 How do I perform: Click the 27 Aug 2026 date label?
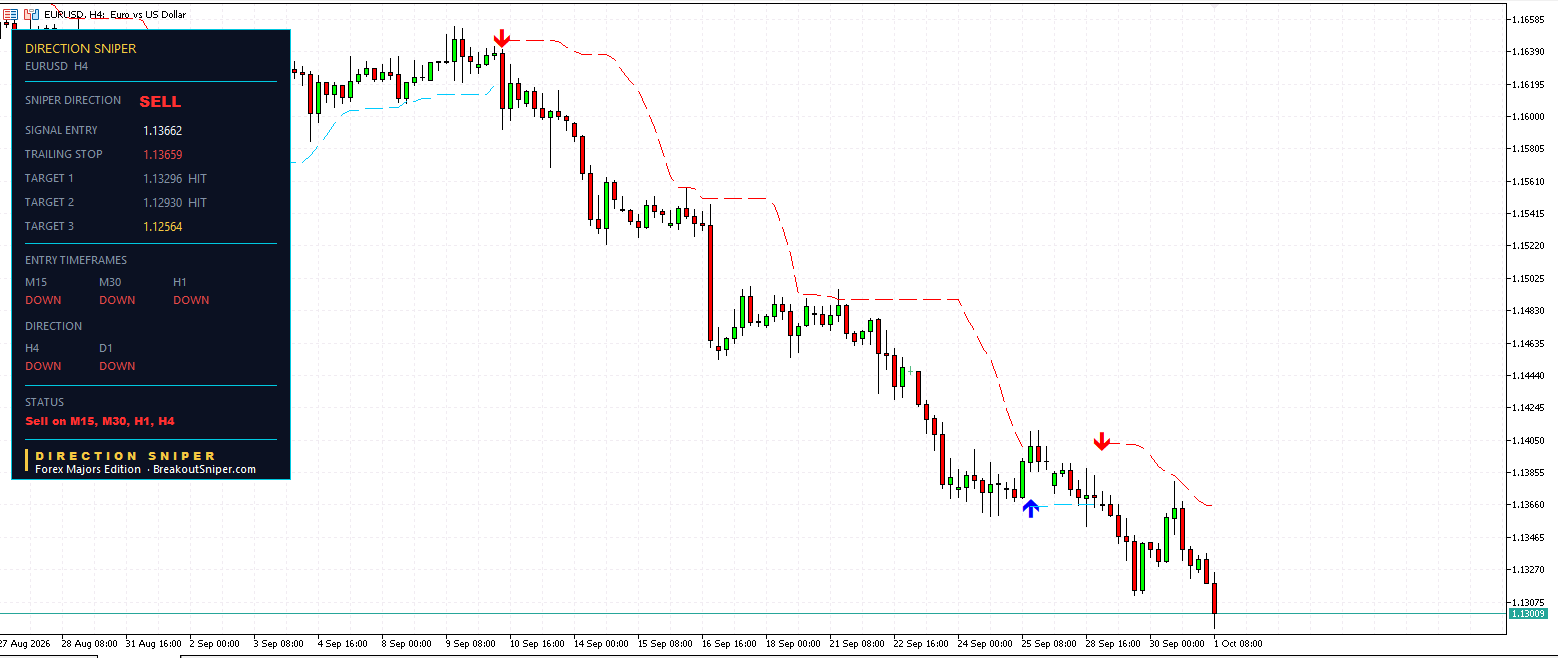[27, 643]
